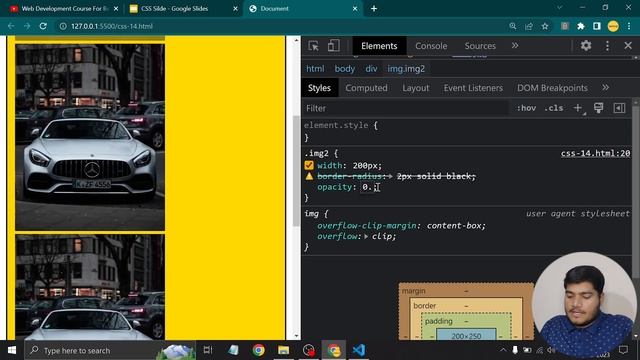Open the zoom magnifier icon in address bar
Viewport: 640px width, 360px height.
[513, 26]
